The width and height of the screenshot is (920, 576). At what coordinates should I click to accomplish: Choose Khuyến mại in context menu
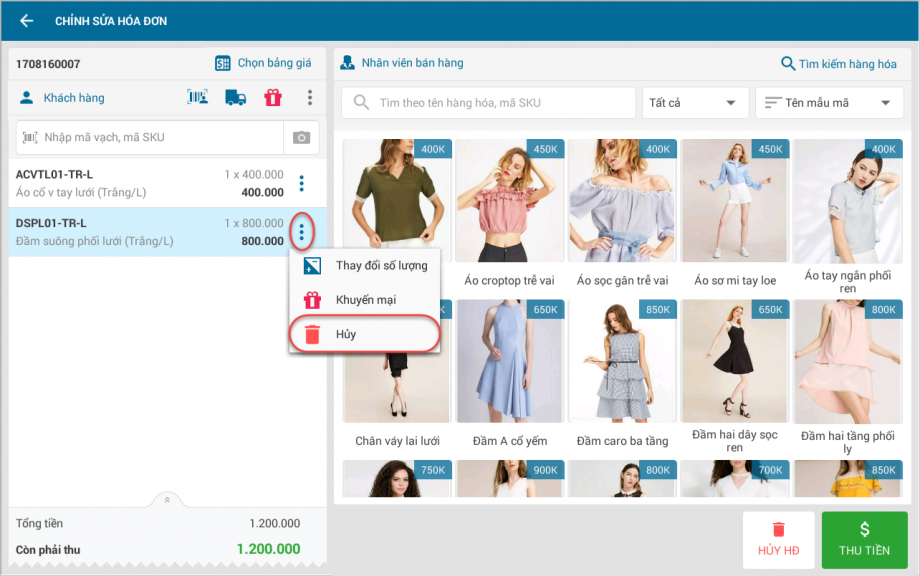(x=365, y=300)
